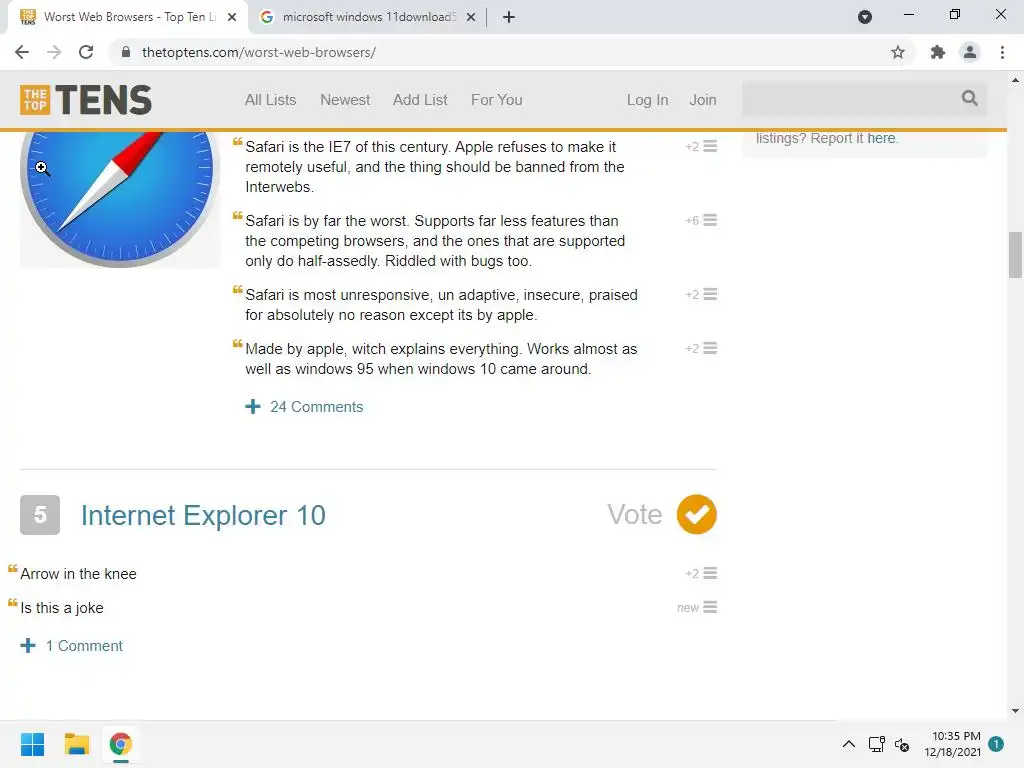1024x768 pixels.
Task: Click the Vote label for Internet Explorer 10
Action: pyautogui.click(x=634, y=515)
